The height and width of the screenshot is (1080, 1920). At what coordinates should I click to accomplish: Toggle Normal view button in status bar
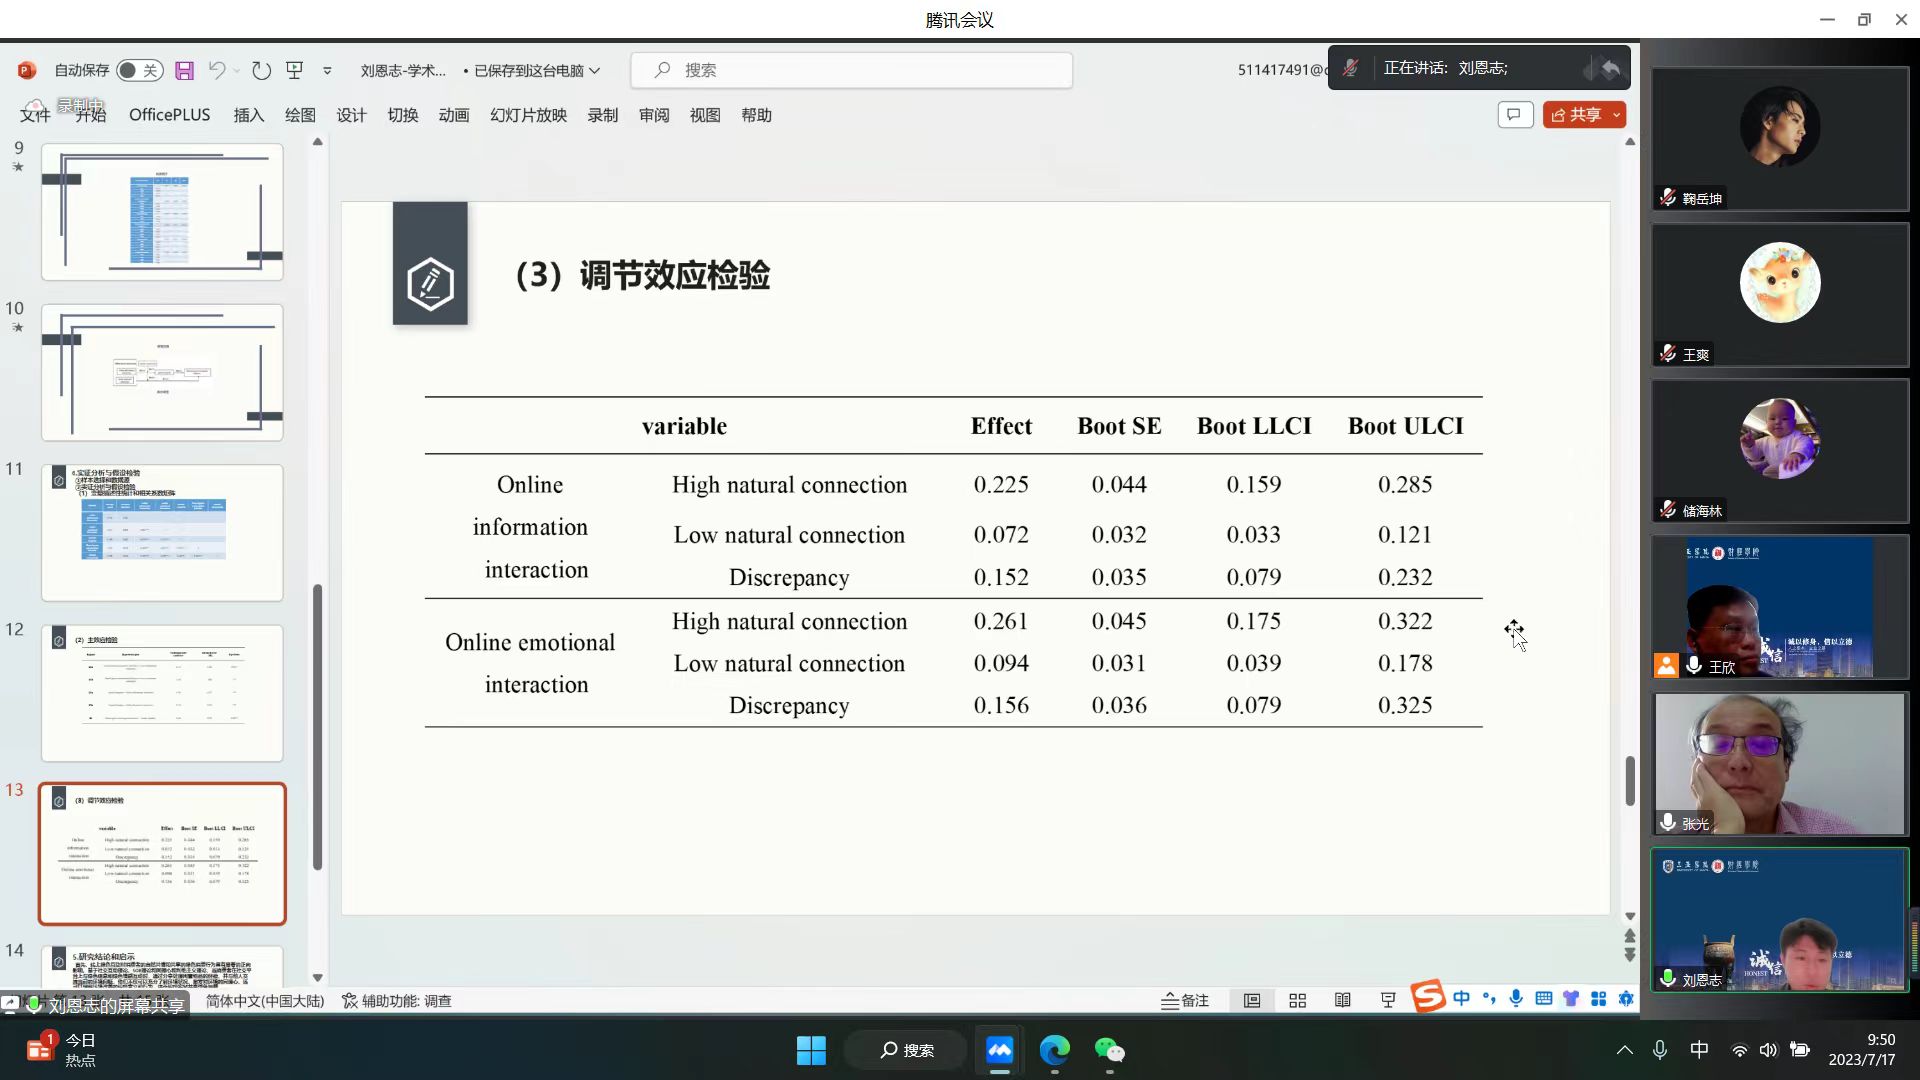pos(1251,1001)
